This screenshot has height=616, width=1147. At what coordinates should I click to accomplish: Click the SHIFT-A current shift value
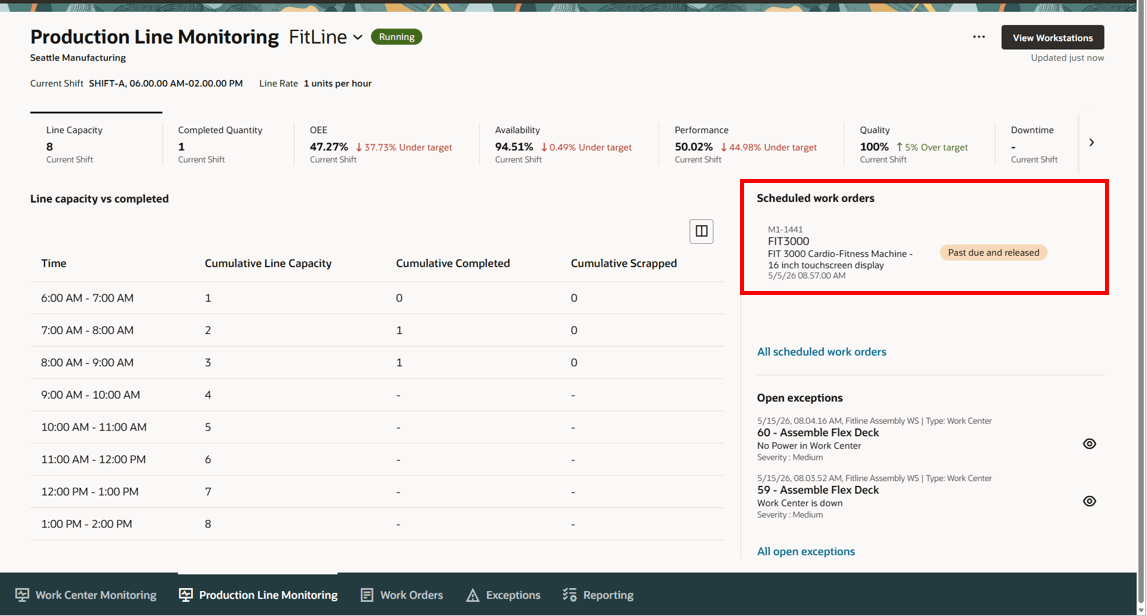click(x=166, y=83)
